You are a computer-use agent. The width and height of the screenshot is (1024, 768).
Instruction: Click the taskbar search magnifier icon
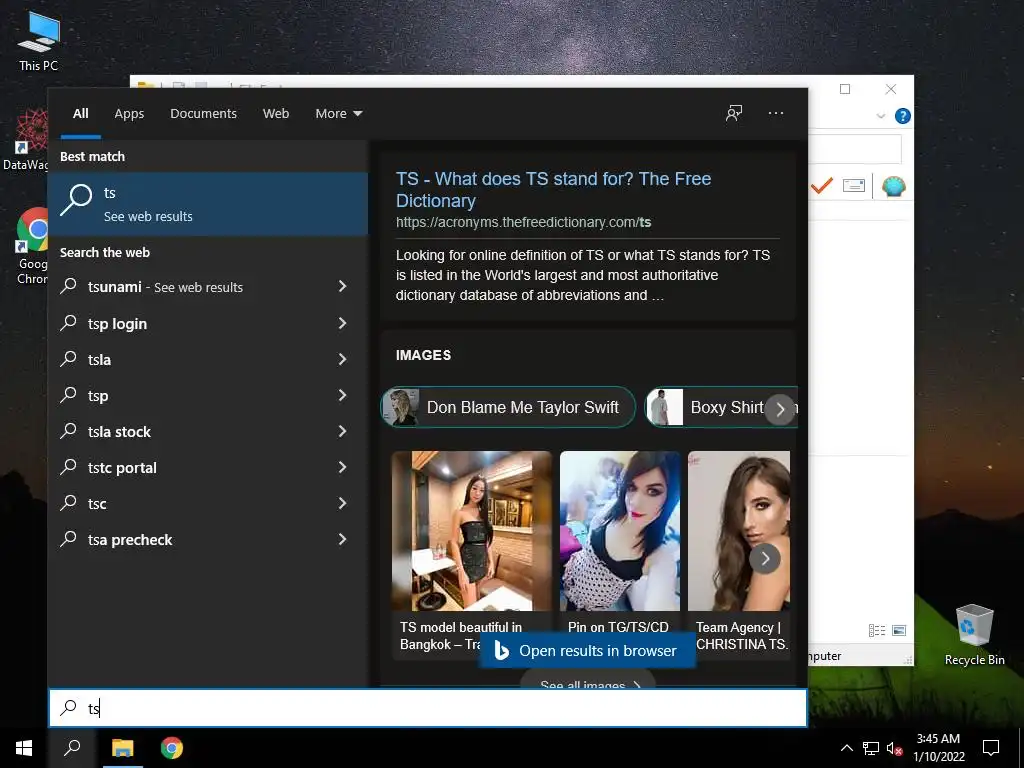(72, 748)
